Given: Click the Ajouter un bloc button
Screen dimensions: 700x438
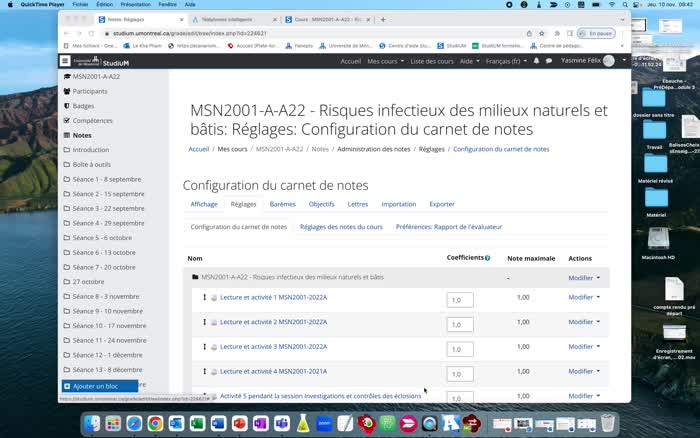Looking at the screenshot, I should (98, 386).
